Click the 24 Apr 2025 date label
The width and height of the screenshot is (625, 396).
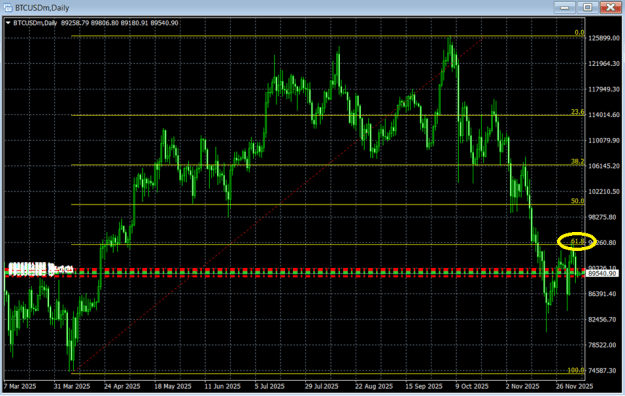(x=122, y=386)
